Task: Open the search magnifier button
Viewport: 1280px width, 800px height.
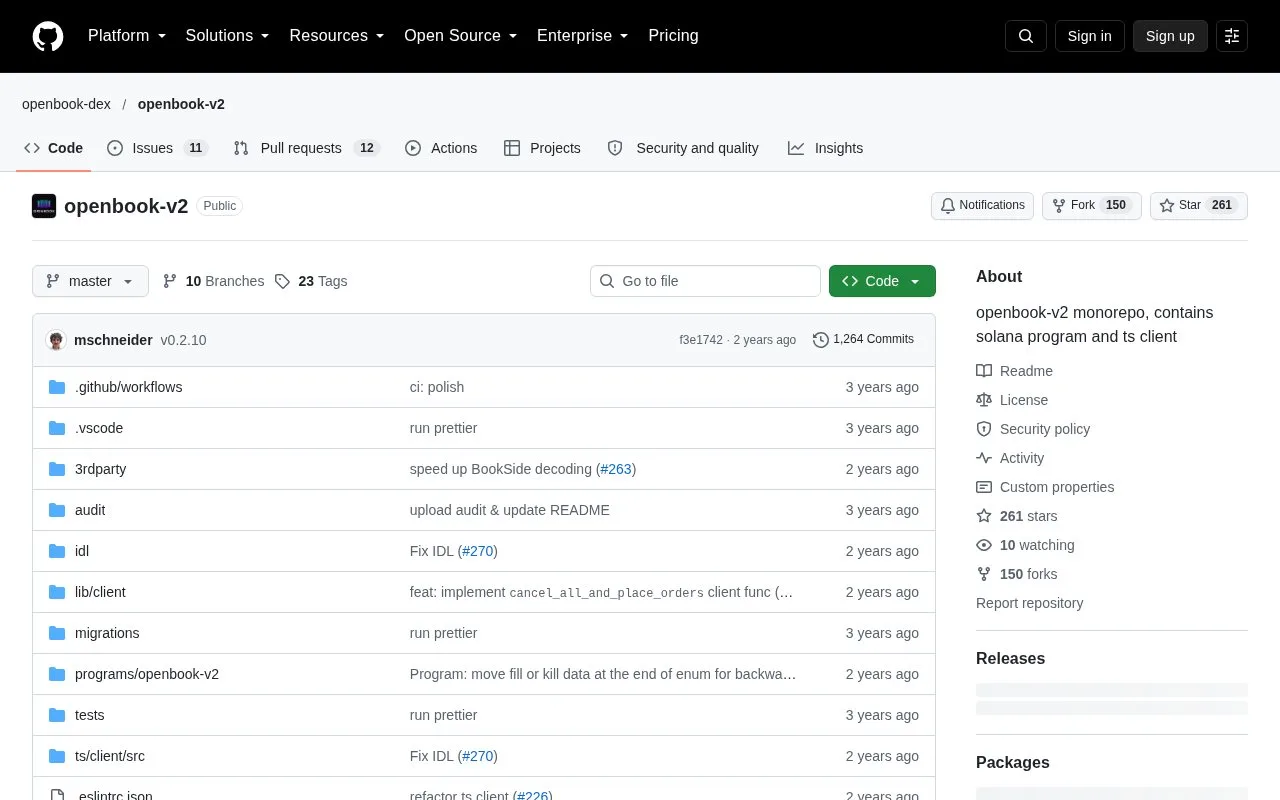Action: (x=1026, y=36)
